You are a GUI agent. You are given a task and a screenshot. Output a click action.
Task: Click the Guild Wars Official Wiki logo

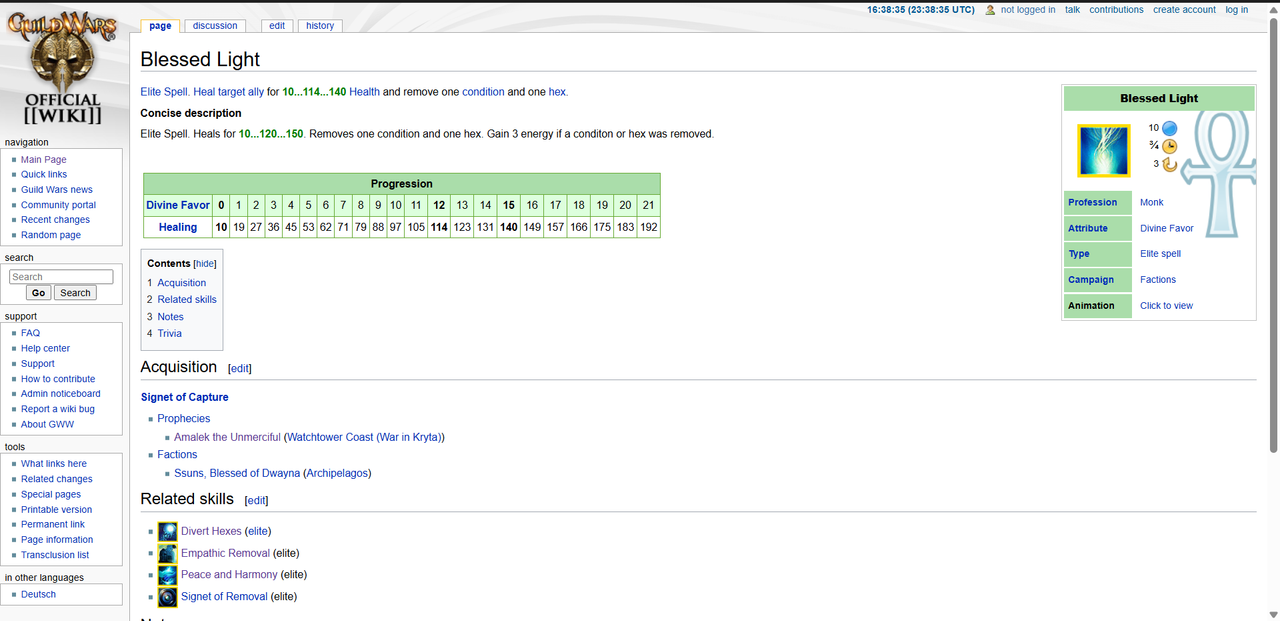tap(63, 70)
